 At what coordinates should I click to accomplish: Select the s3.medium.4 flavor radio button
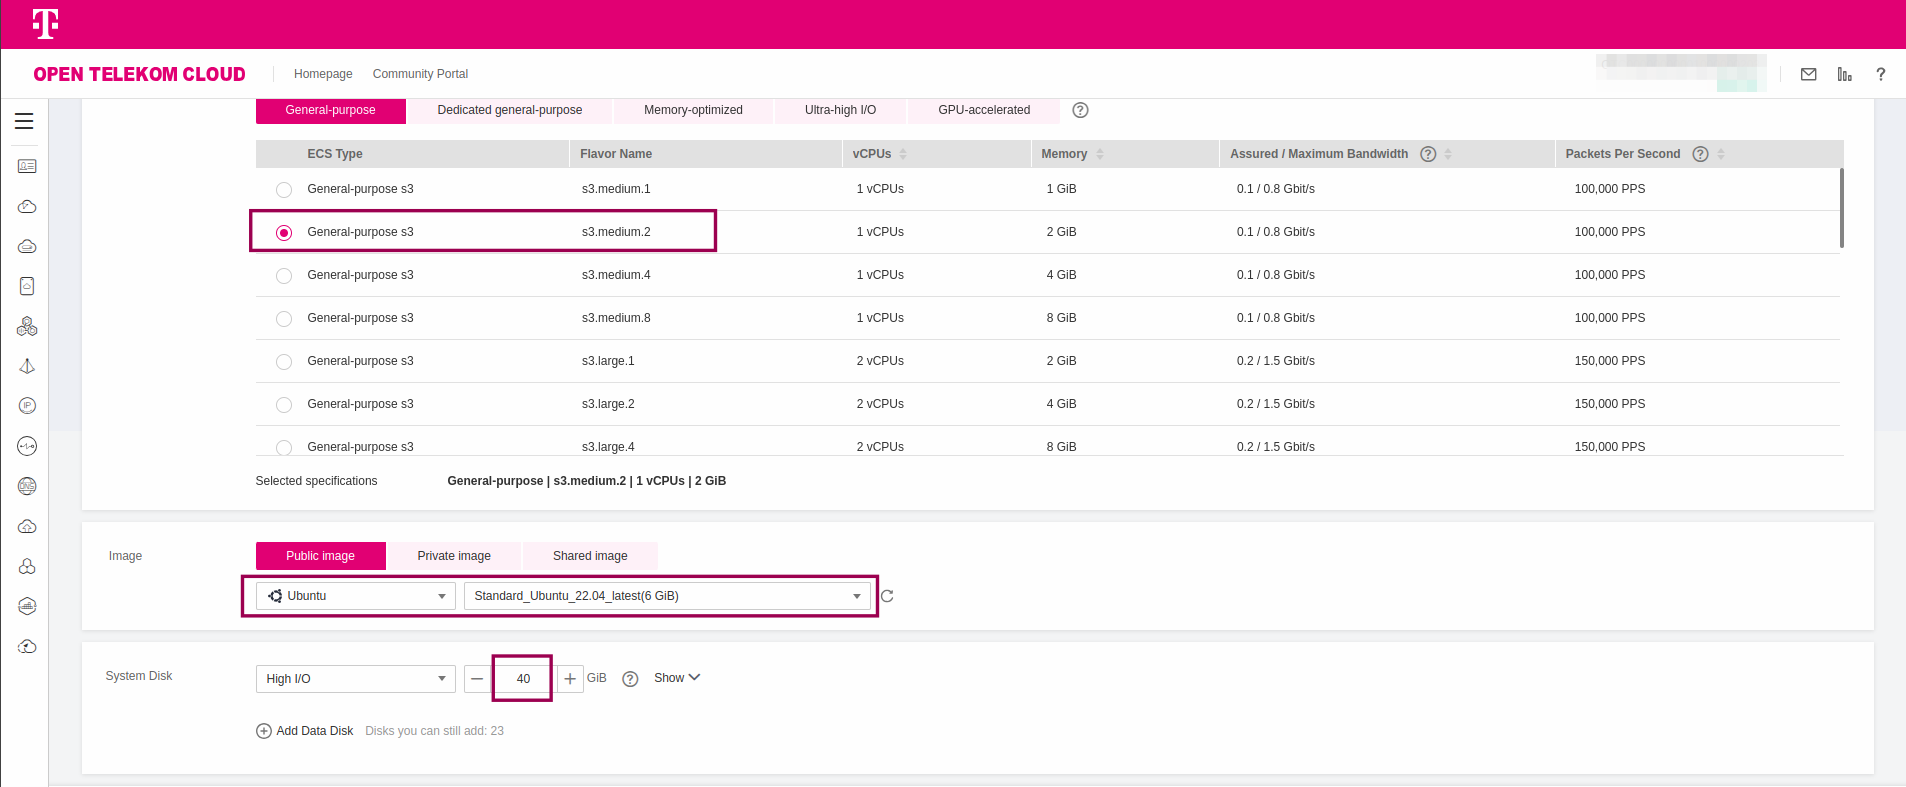[x=284, y=276]
